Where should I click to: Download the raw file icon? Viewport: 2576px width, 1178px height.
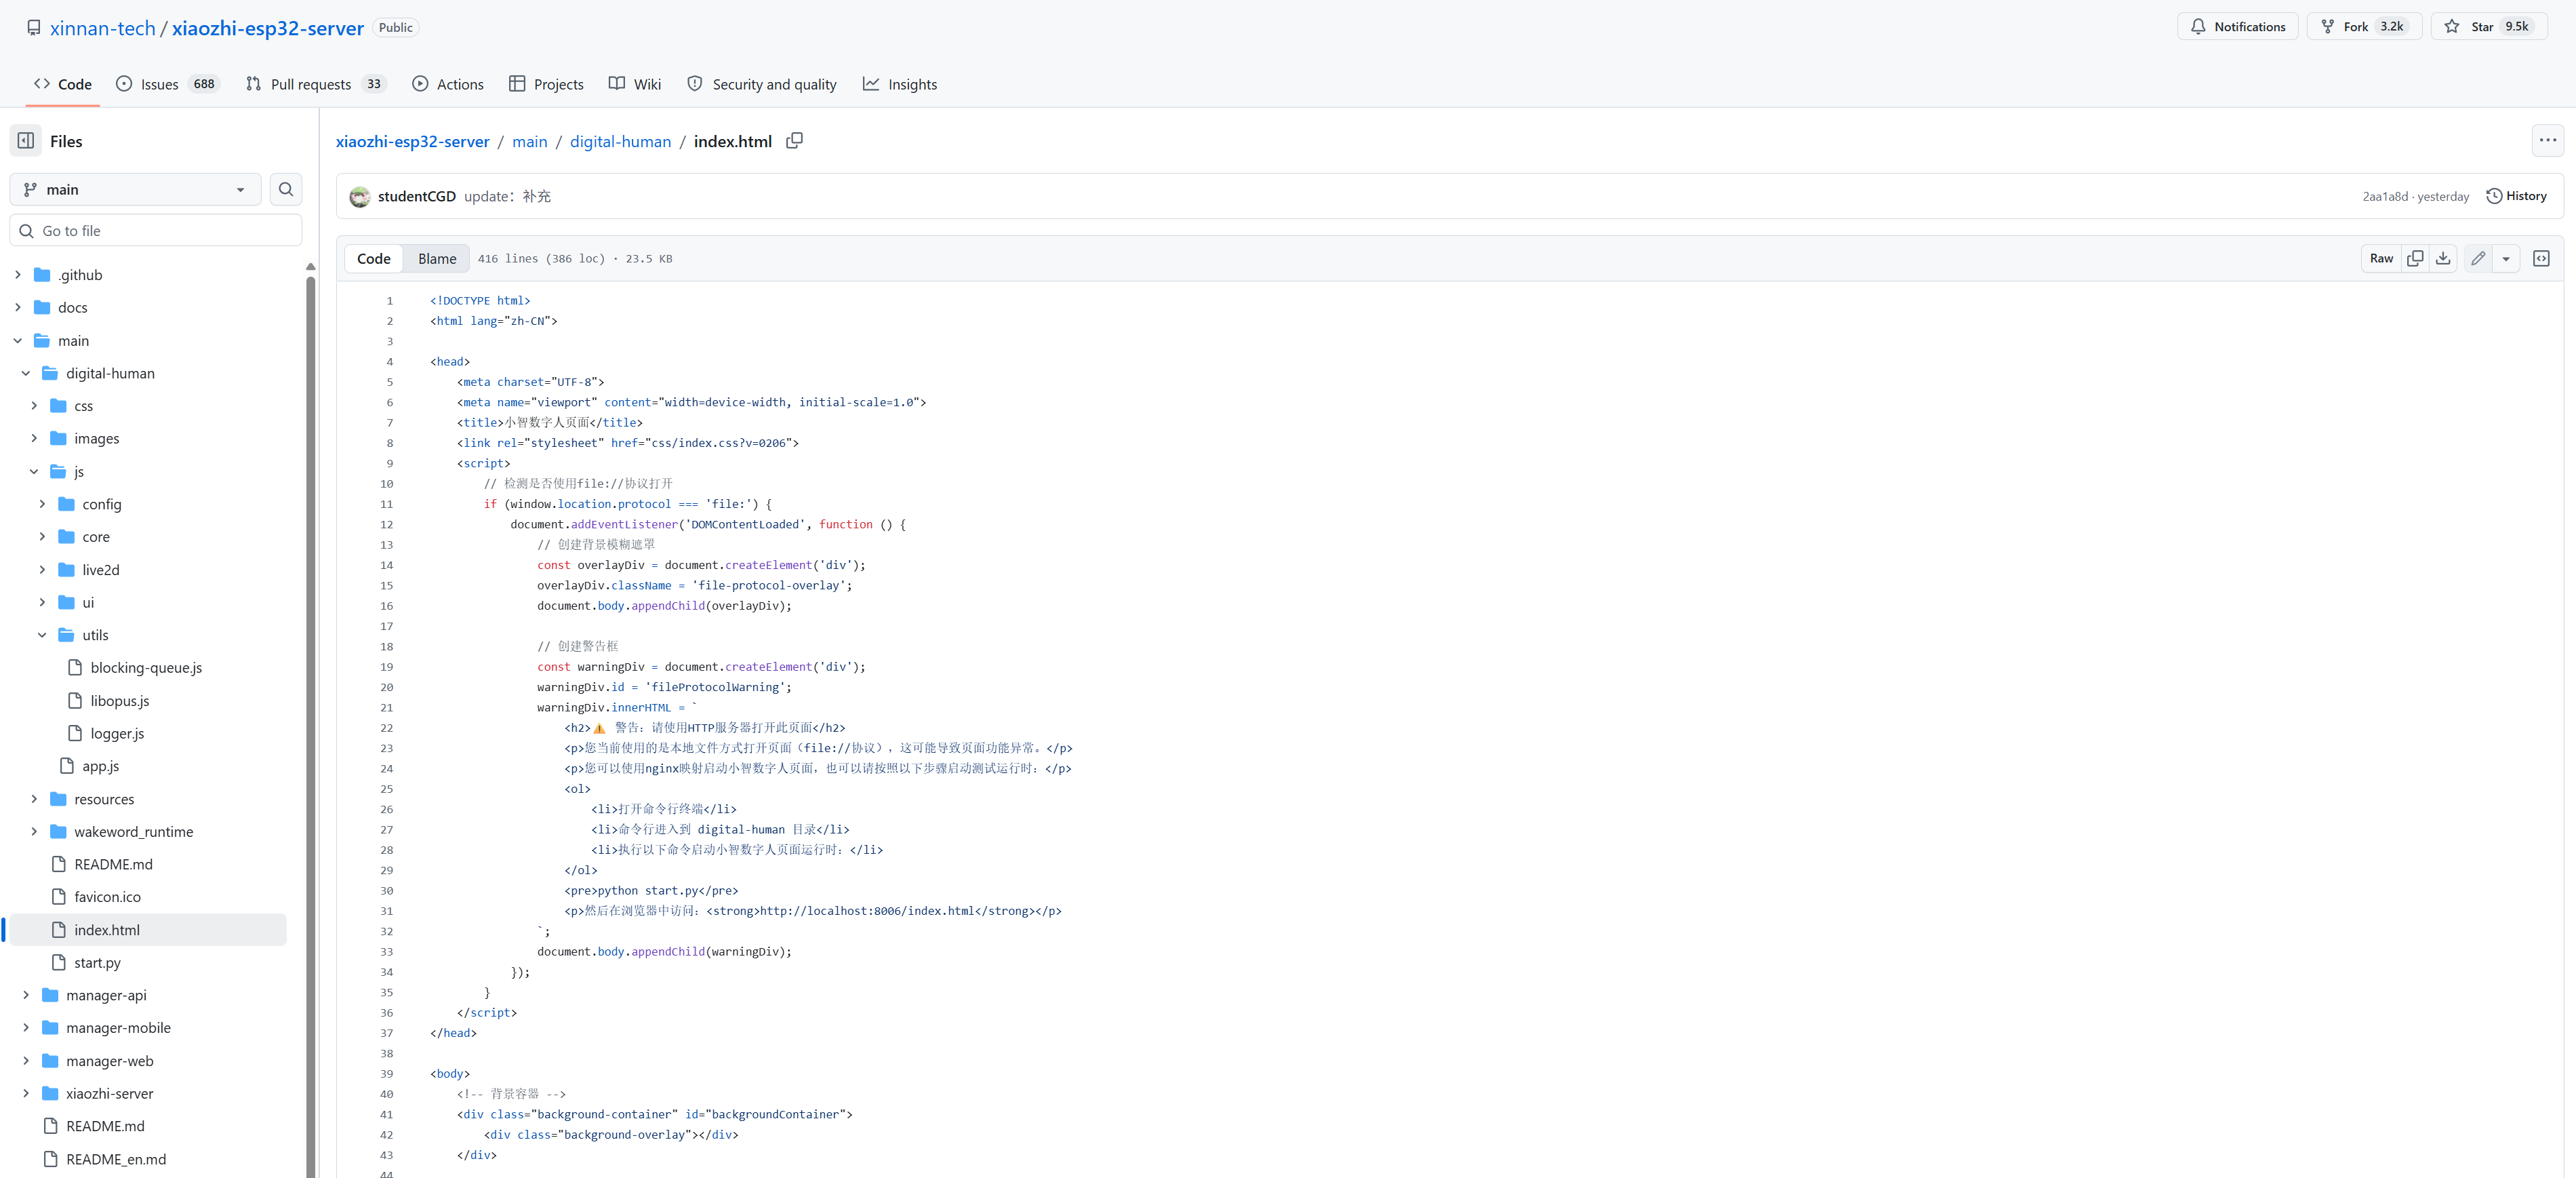coord(2443,258)
